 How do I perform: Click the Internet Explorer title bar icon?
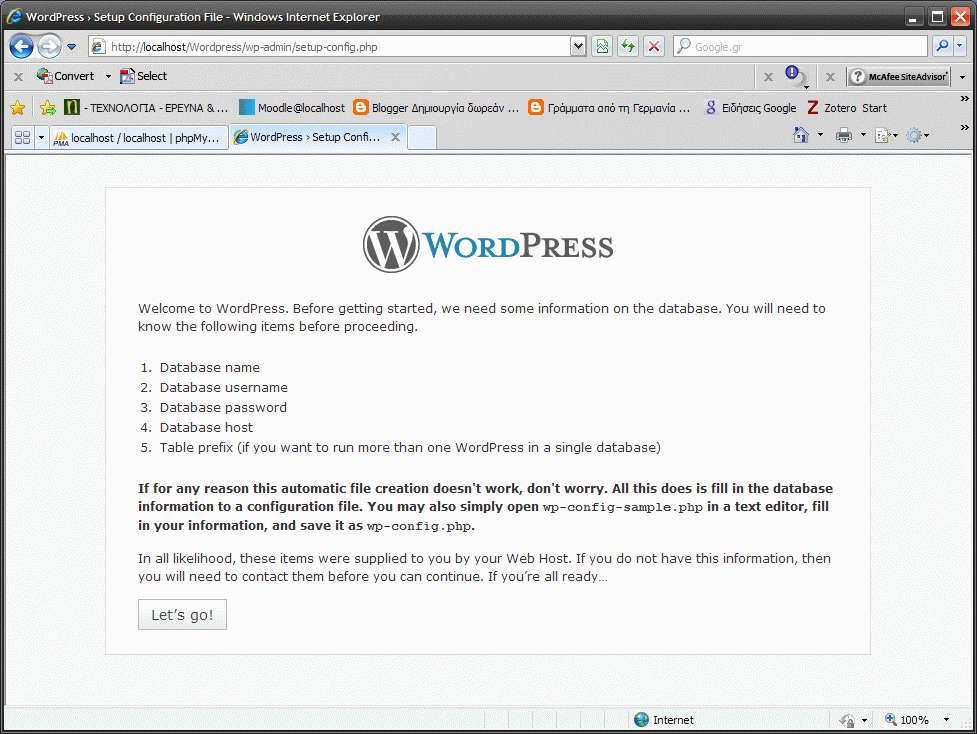pos(14,16)
